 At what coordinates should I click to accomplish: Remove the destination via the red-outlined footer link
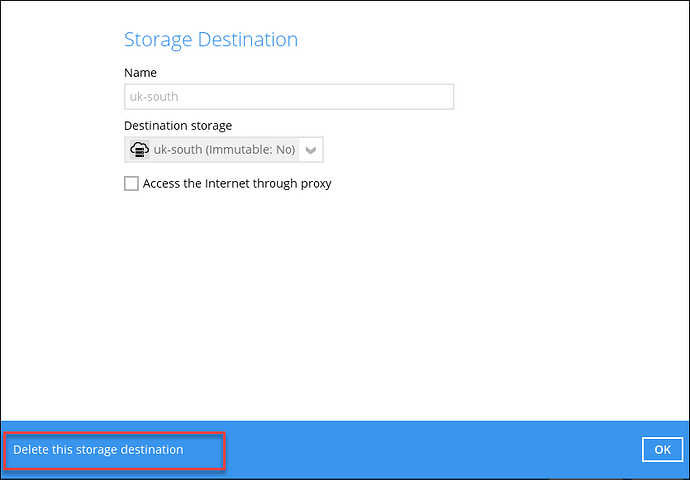click(x=98, y=450)
